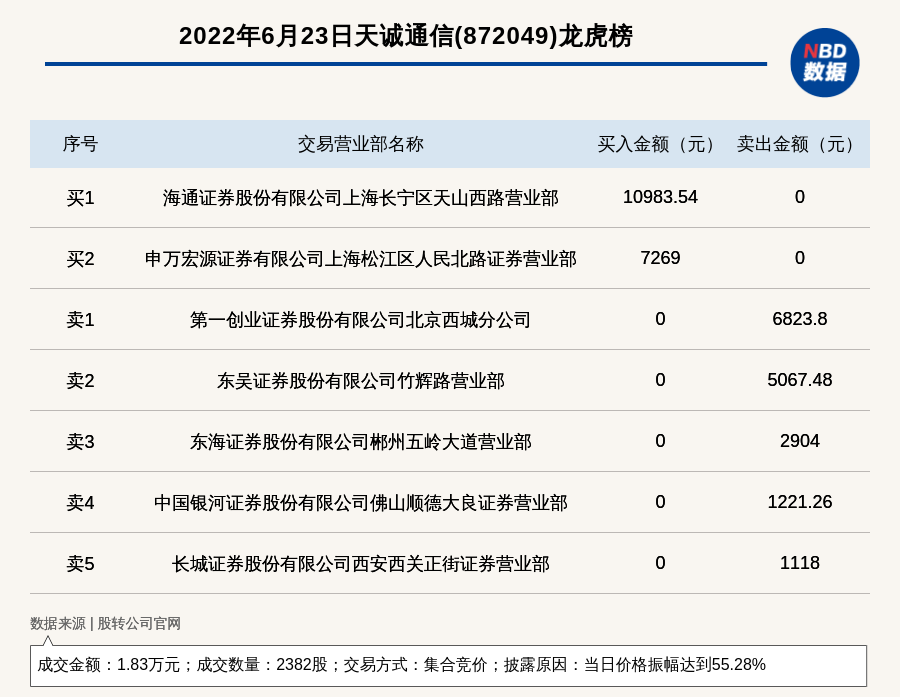Click the 数据来源 | 股转公司官网 source note
900x697 pixels.
point(105,624)
